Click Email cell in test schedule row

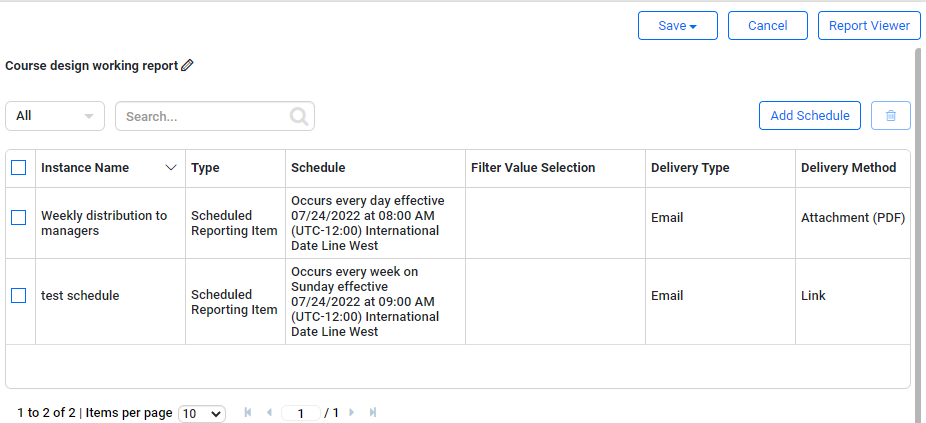click(x=720, y=302)
